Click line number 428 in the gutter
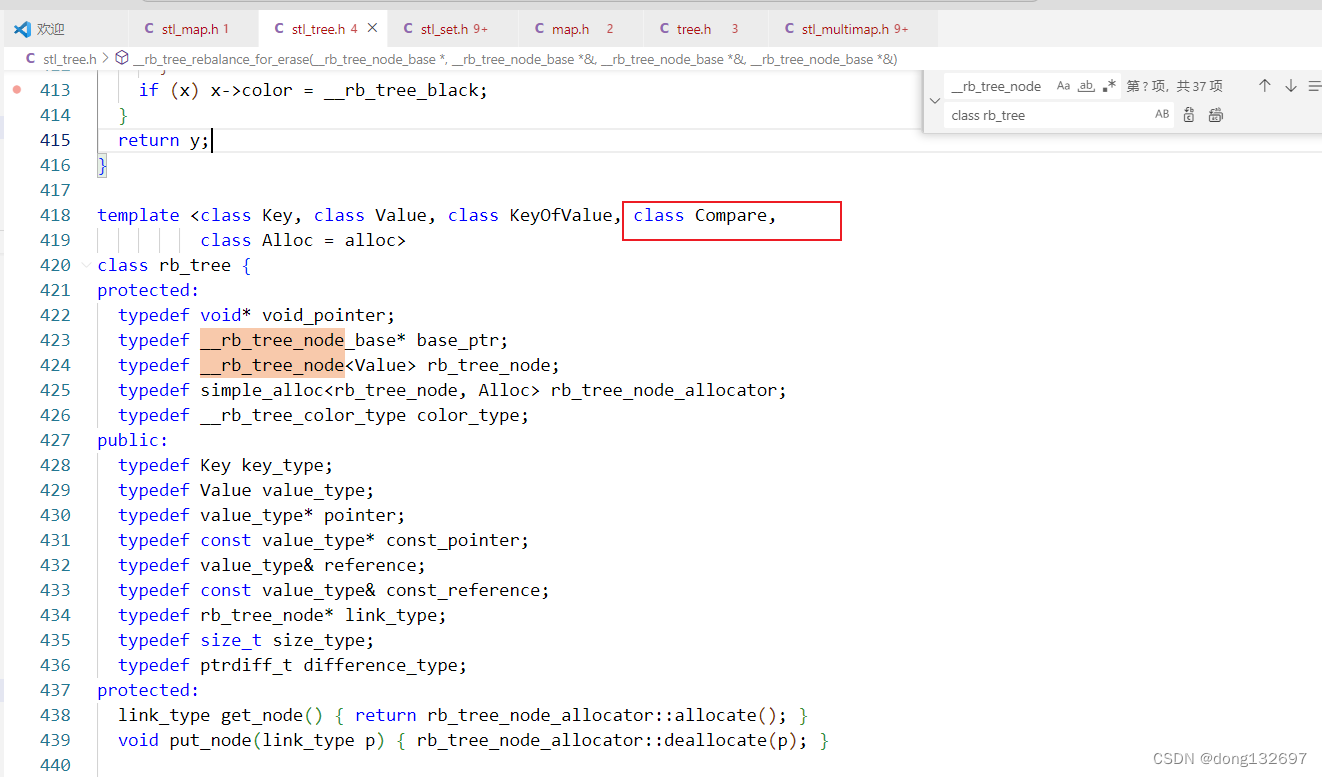Screen dimensions: 1322x777 (55, 465)
